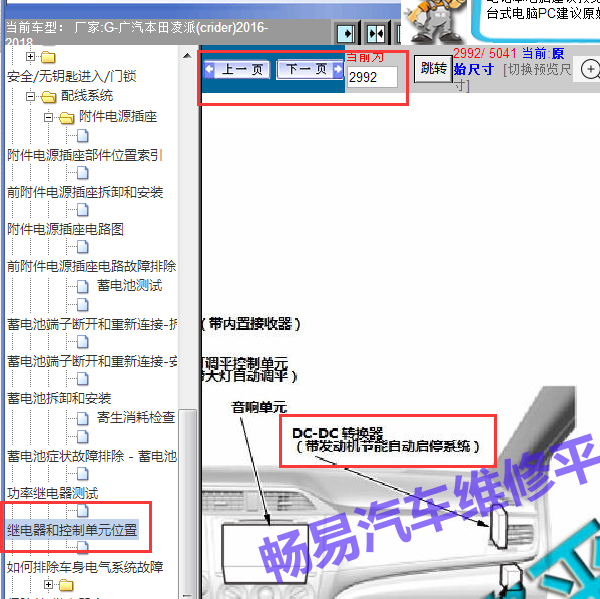Click the (带内置接收器) diagram label
Image resolution: width=600 pixels, height=599 pixels.
(x=251, y=324)
